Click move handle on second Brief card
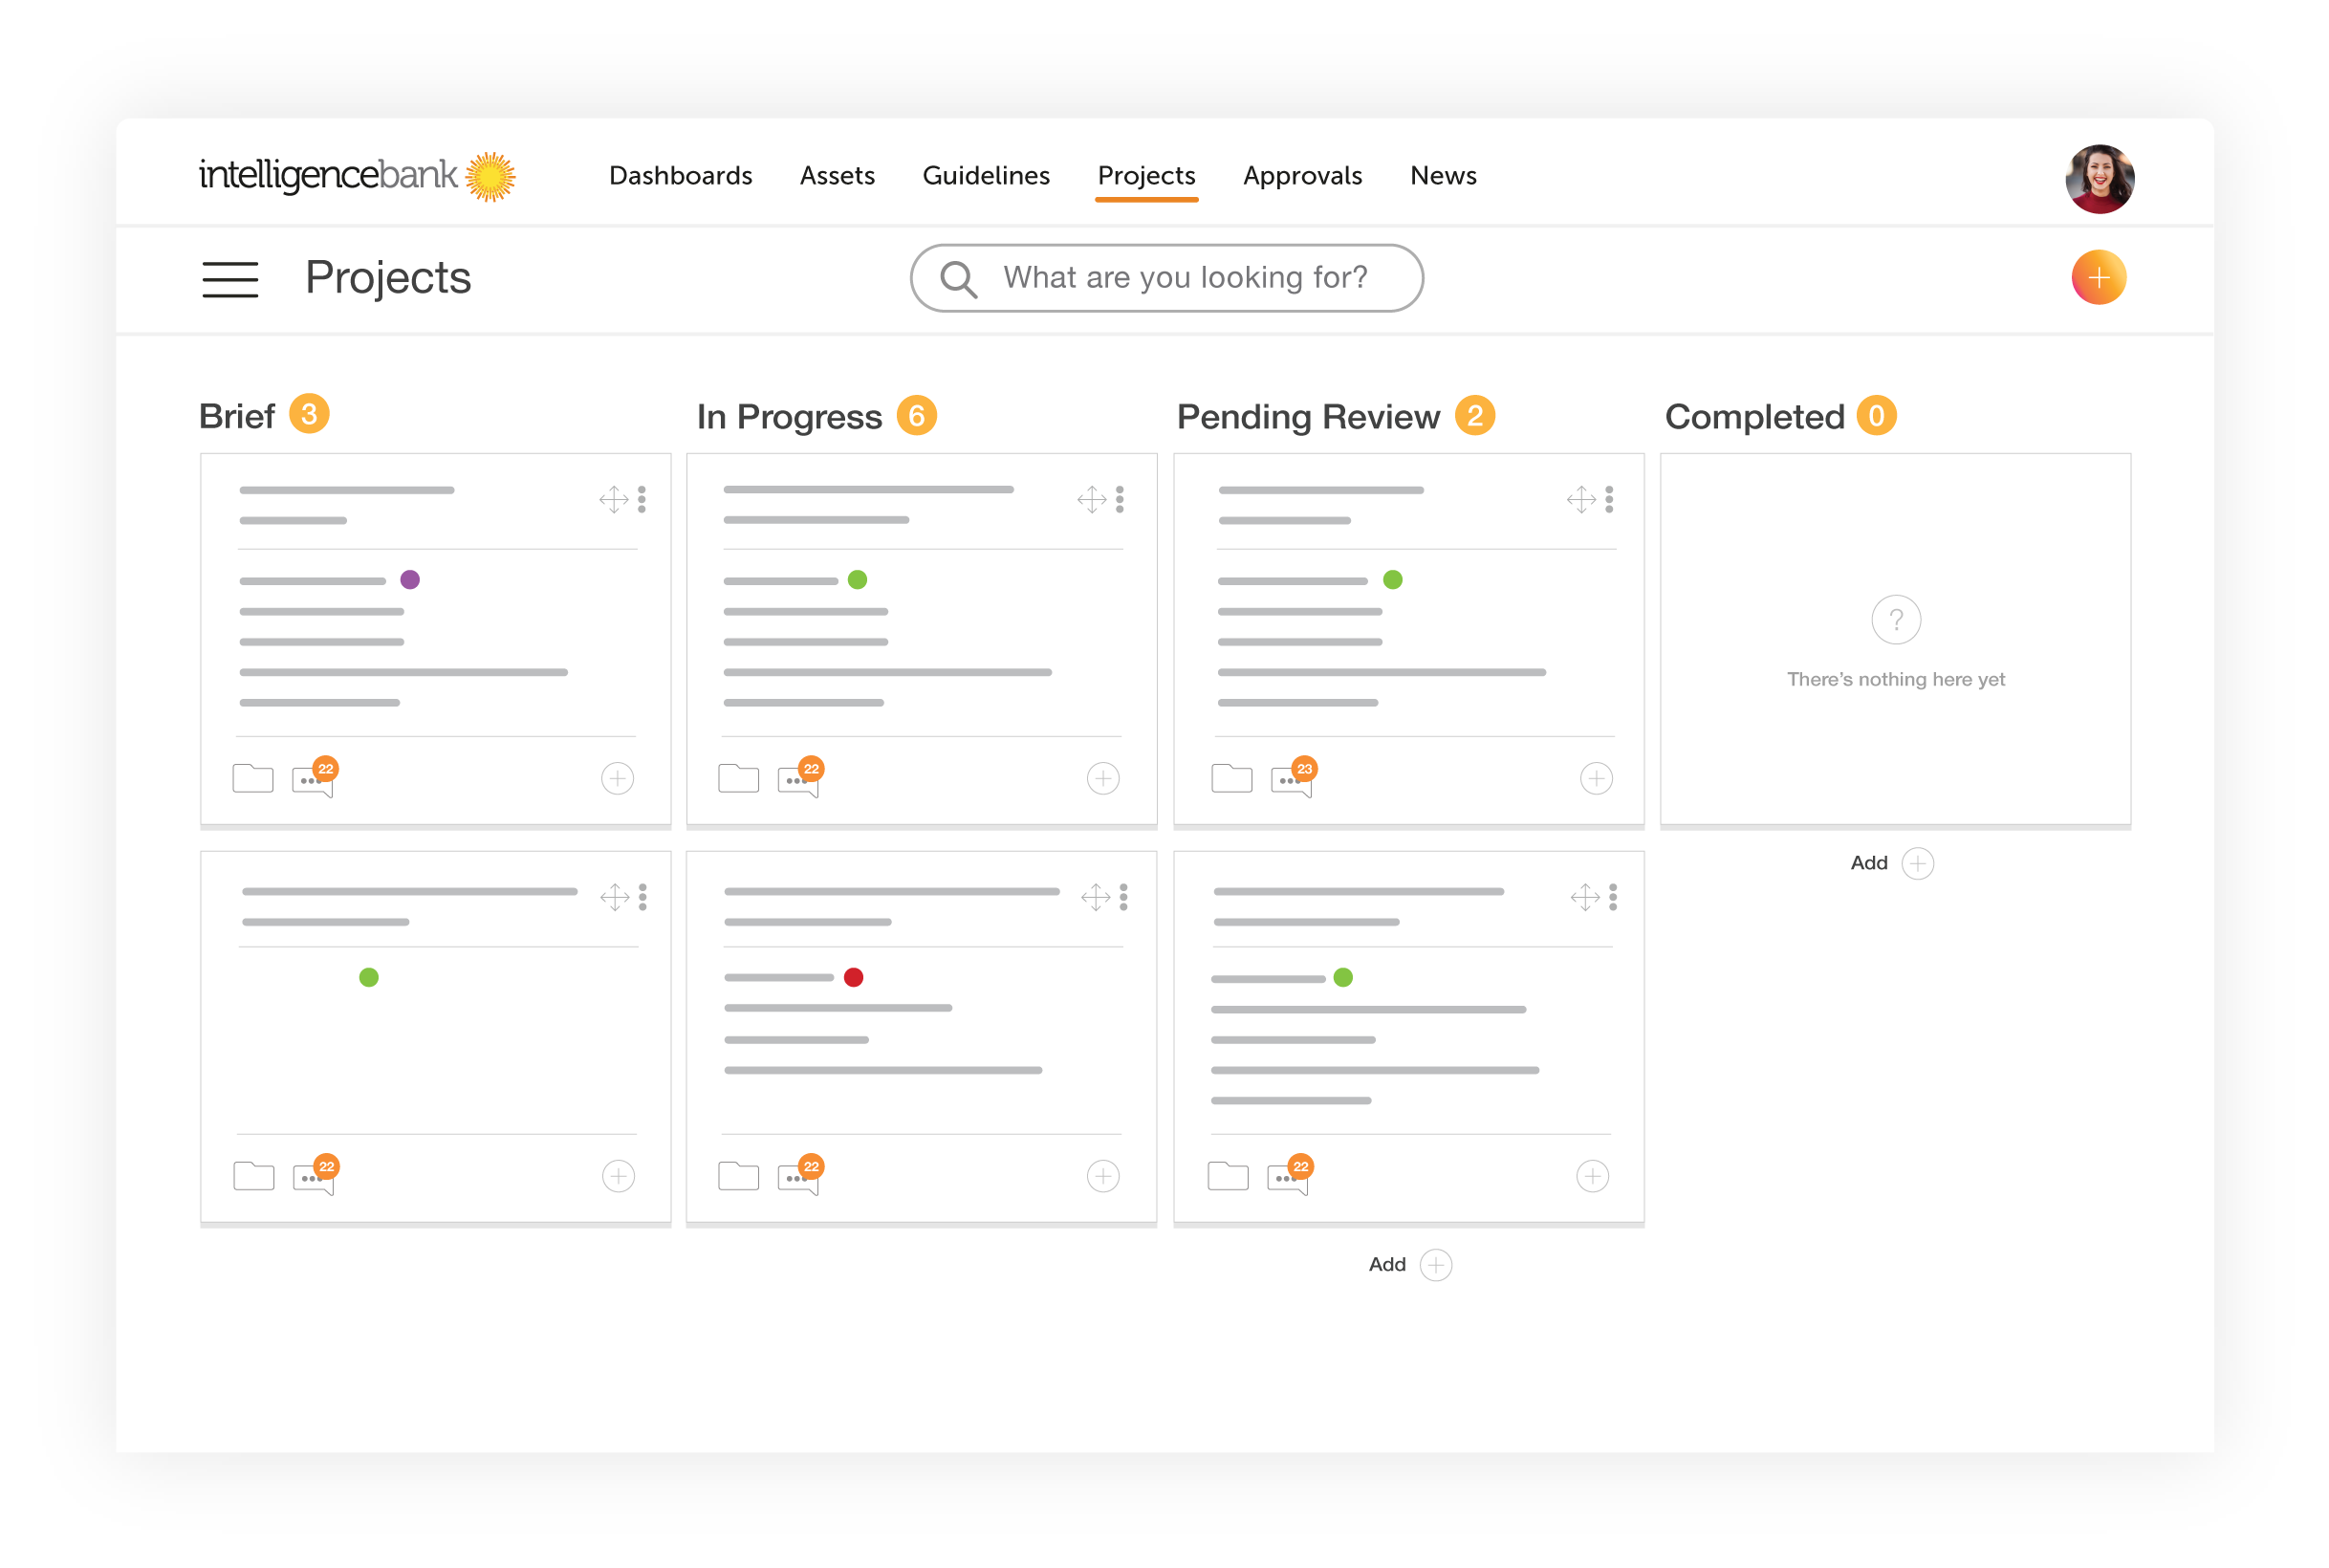The width and height of the screenshot is (2329, 1568). (x=614, y=897)
